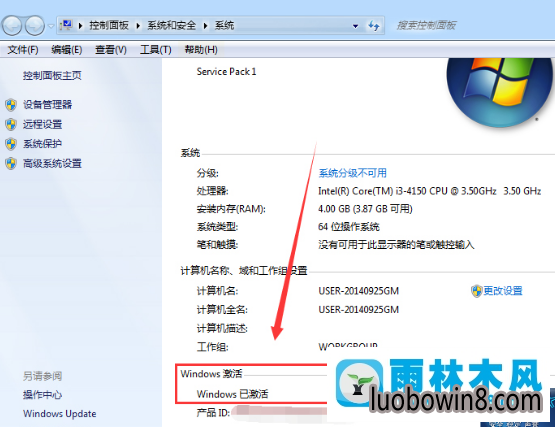
Task: Click the computer icon in address bar
Action: (66, 25)
